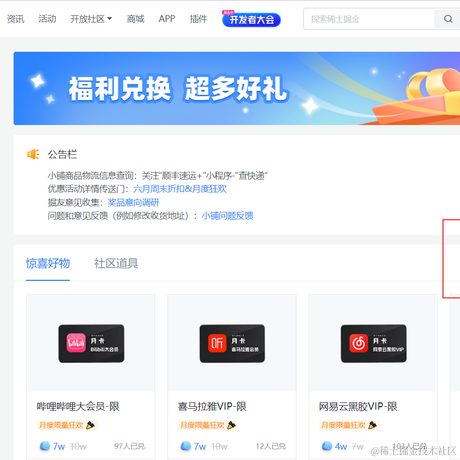Click the 网易云黑胶VIP-限 title
Viewport: 460px width, 460px height.
click(358, 406)
